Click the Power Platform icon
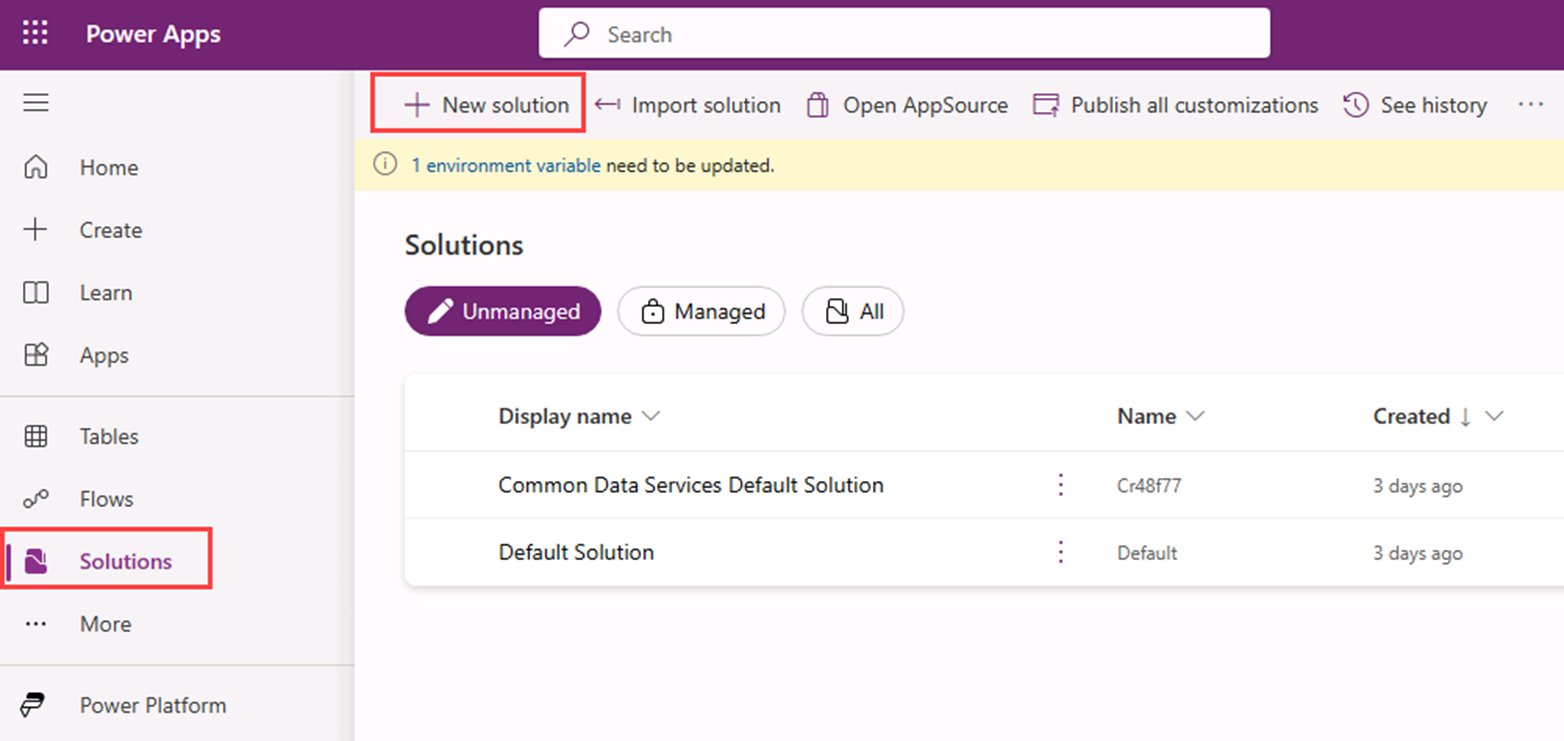 (33, 705)
